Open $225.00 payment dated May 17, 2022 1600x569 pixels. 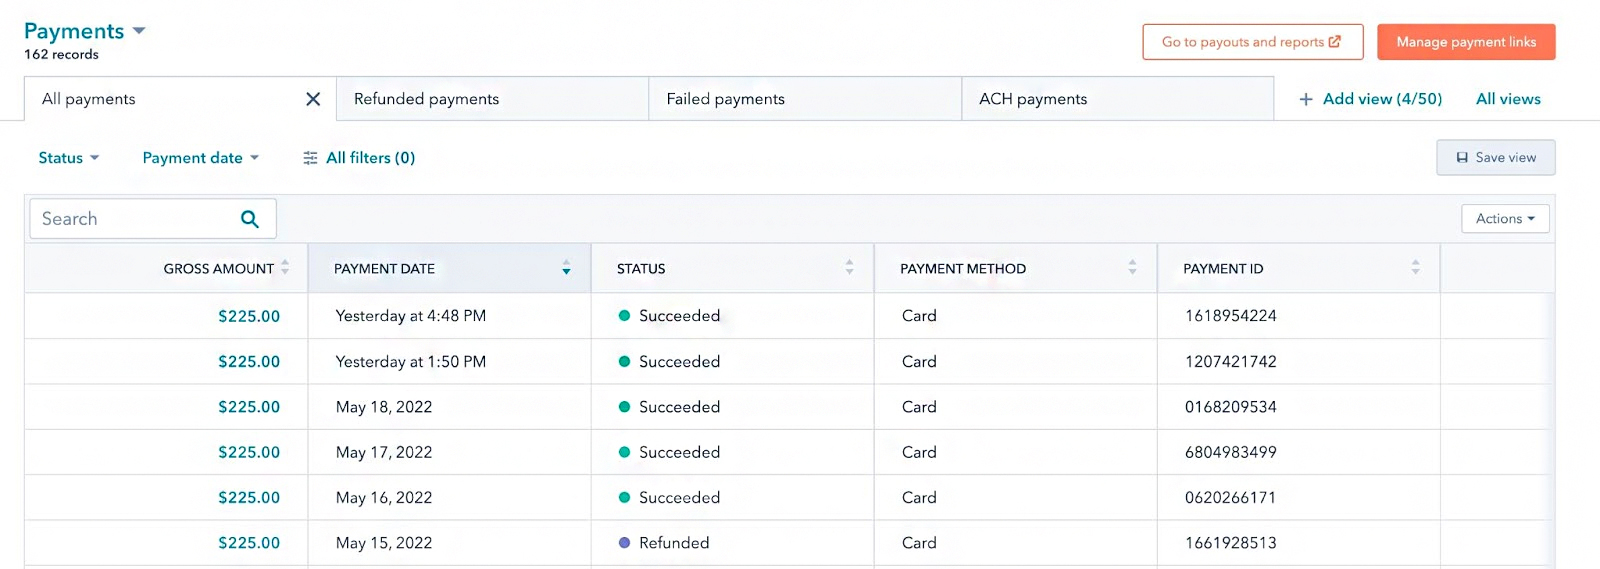click(249, 452)
